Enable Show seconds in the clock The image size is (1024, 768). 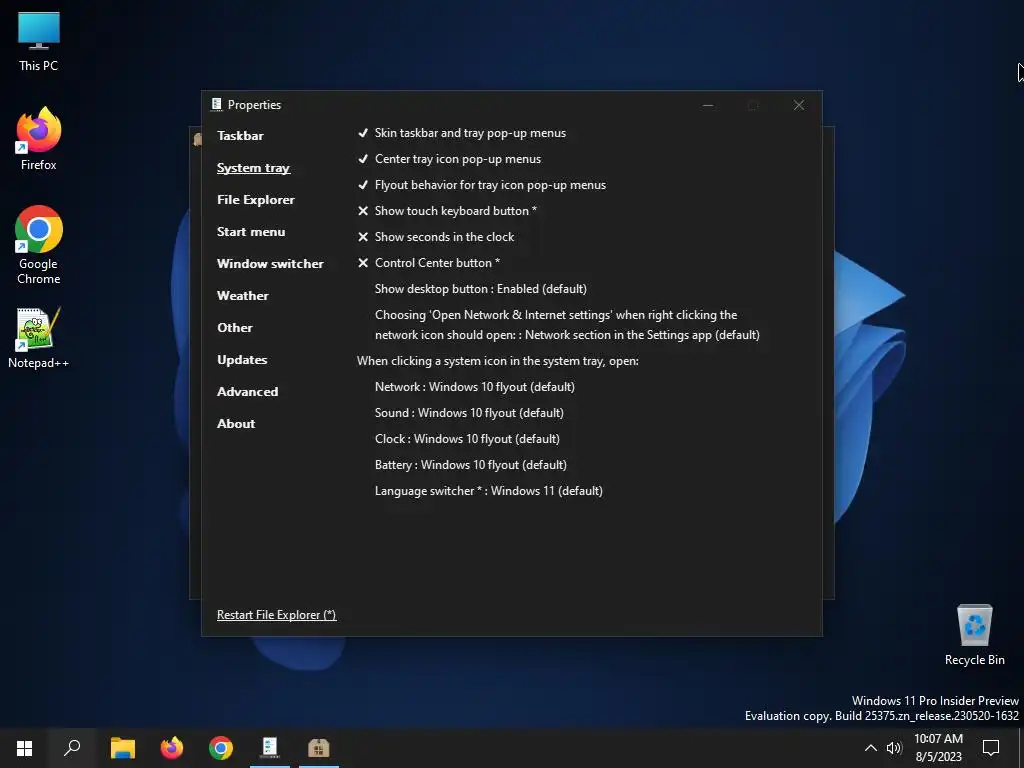tap(436, 237)
